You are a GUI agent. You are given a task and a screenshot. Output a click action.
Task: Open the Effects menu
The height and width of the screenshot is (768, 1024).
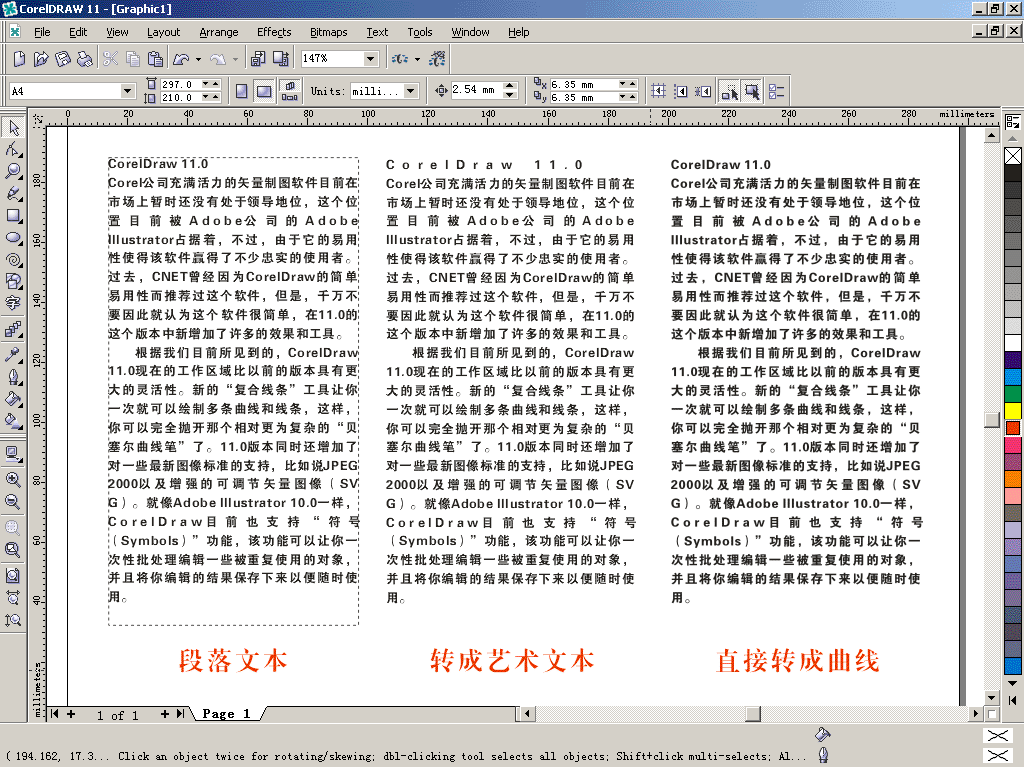pos(274,32)
